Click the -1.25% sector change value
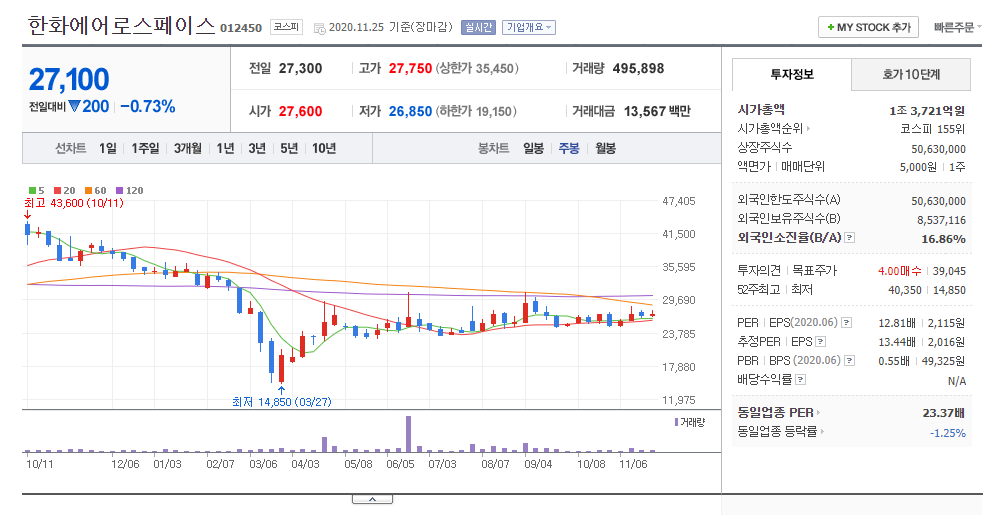 click(x=947, y=433)
